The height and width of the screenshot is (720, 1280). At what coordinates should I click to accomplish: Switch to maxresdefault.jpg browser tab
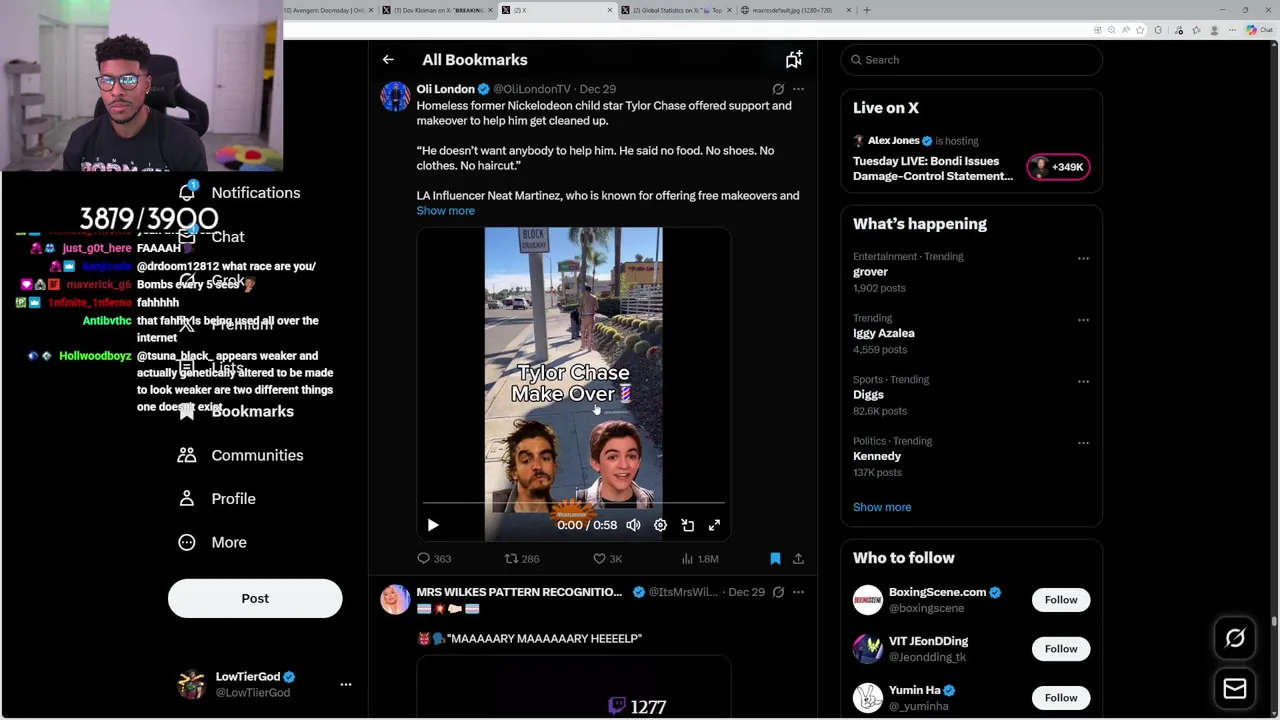pyautogui.click(x=796, y=10)
